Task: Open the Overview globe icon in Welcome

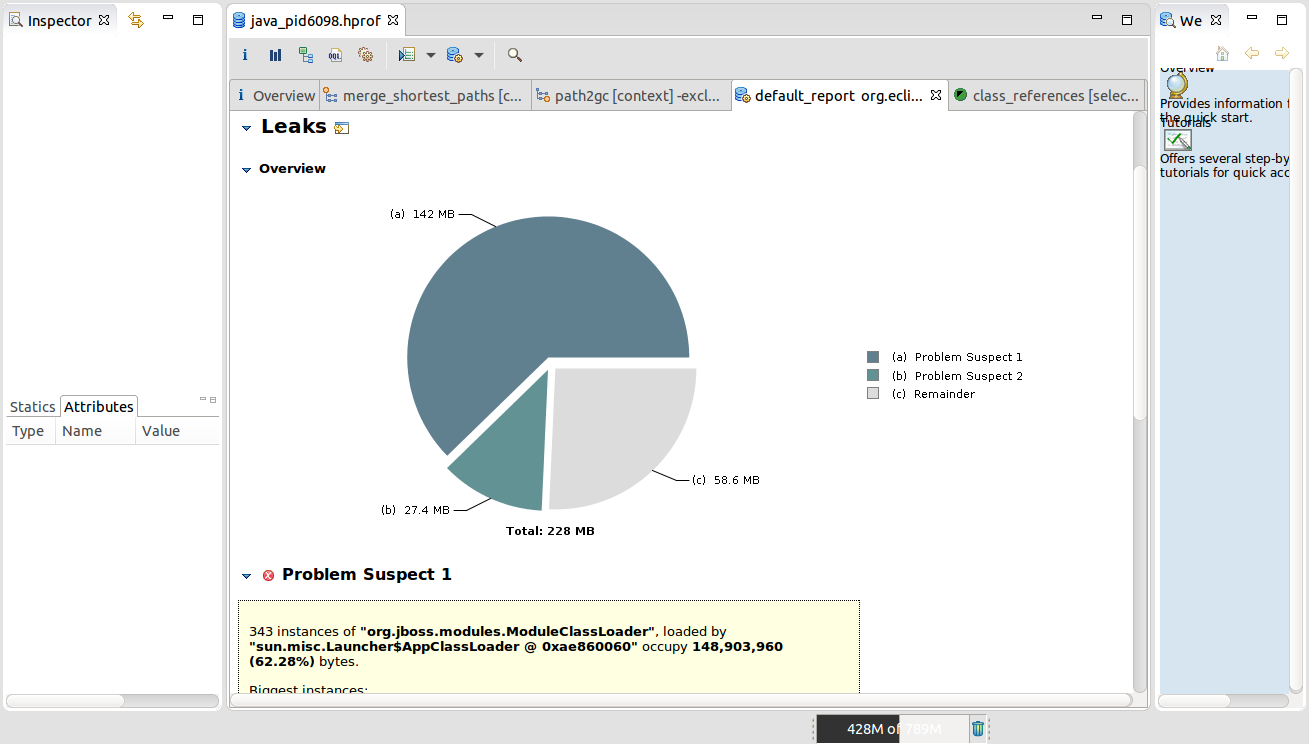Action: [1177, 85]
